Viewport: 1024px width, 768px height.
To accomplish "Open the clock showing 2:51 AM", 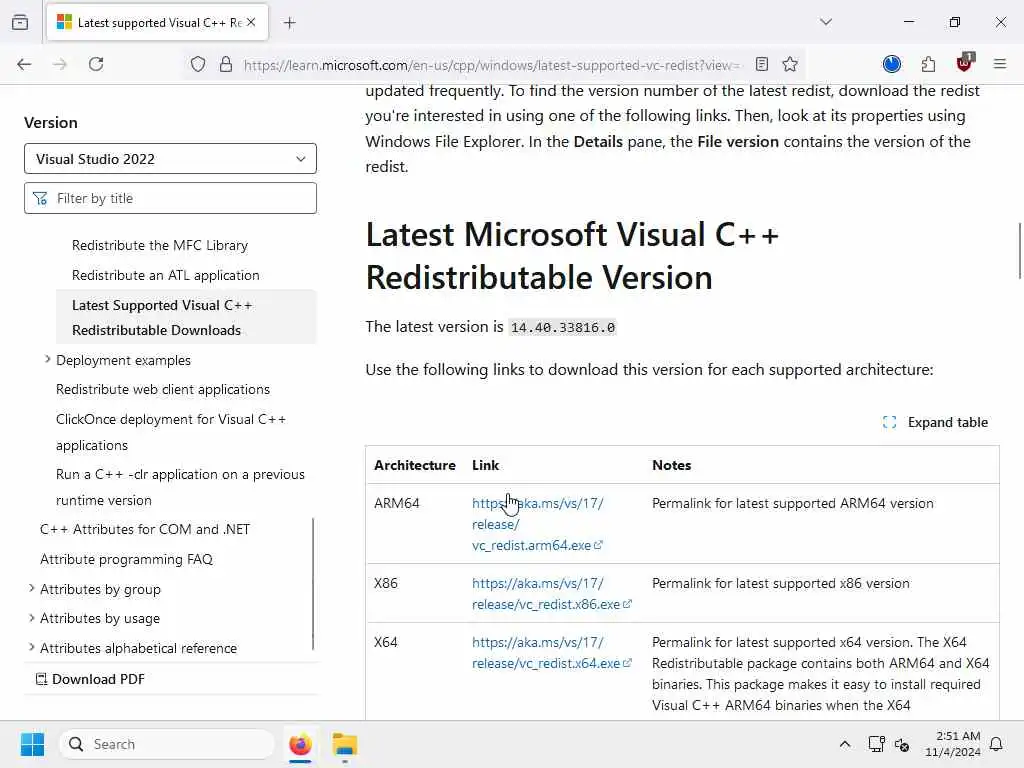I will (953, 744).
